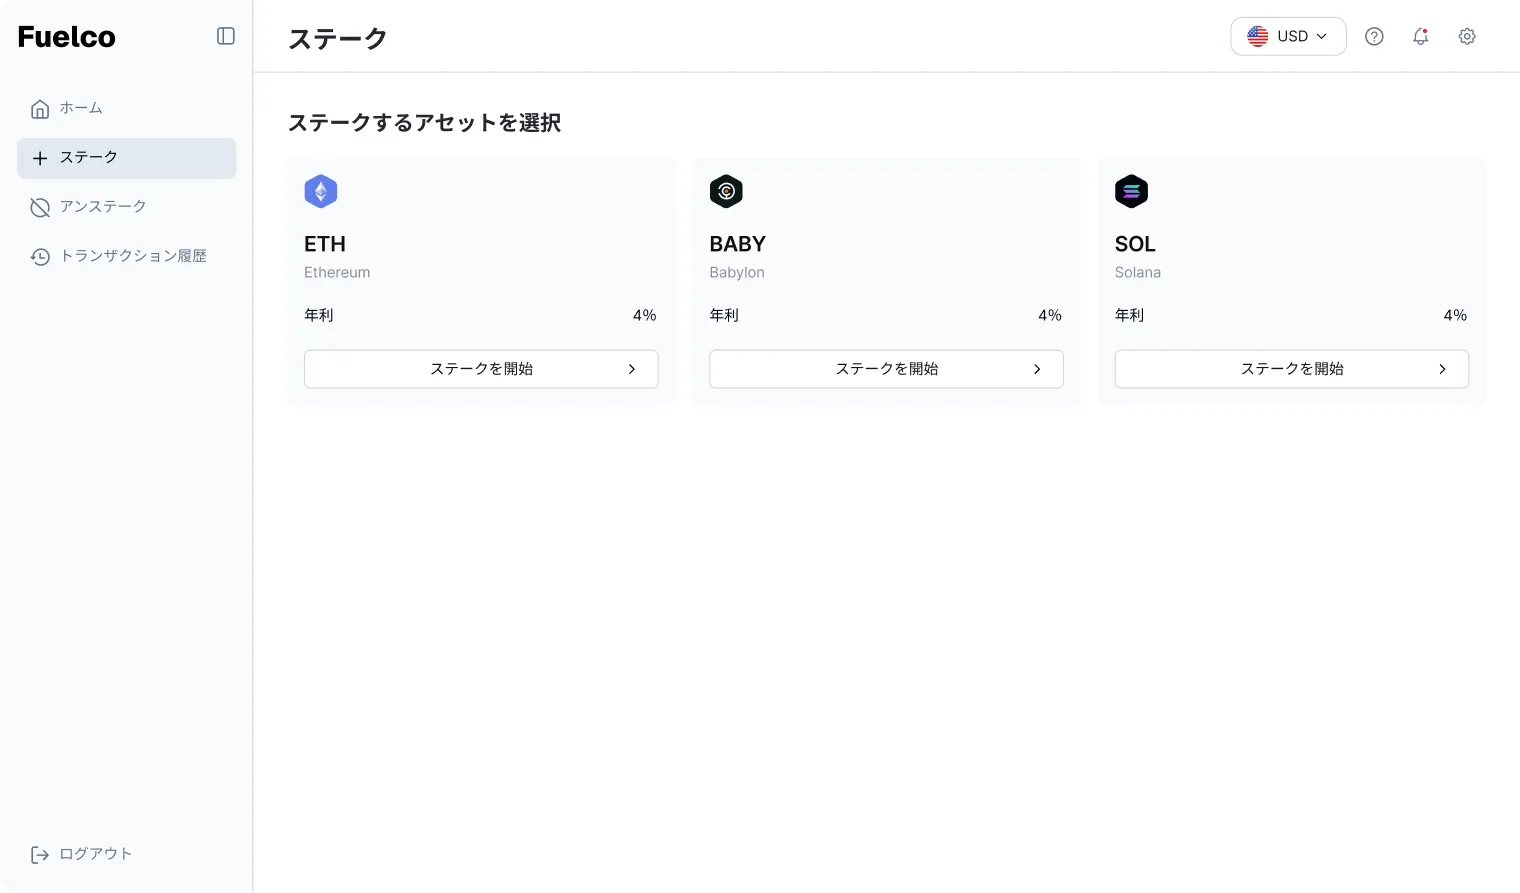Click ログアウト at the sidebar bottom
Image resolution: width=1520 pixels, height=893 pixels.
[94, 854]
